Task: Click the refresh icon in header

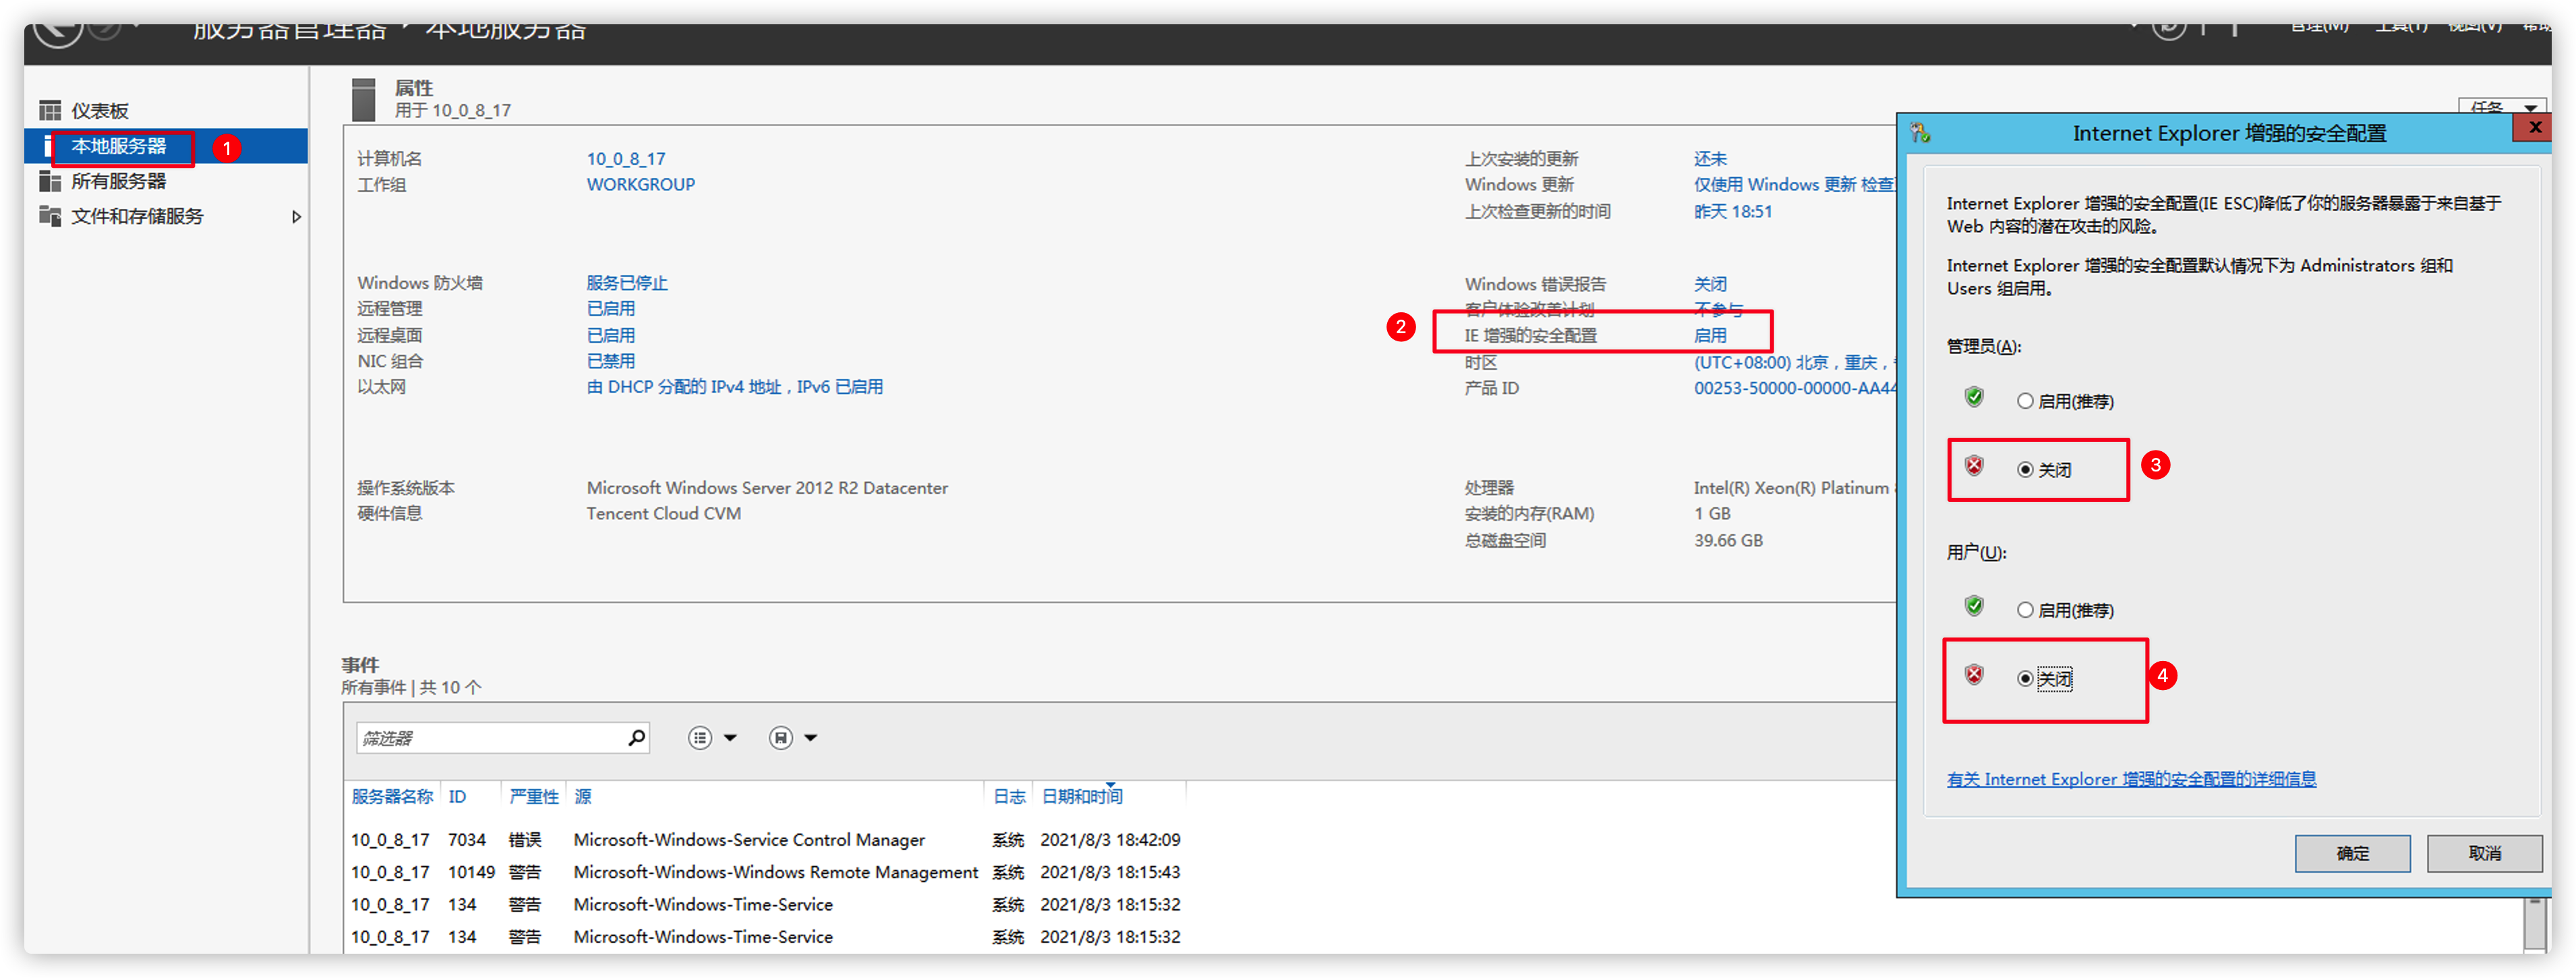Action: pyautogui.click(x=2169, y=28)
